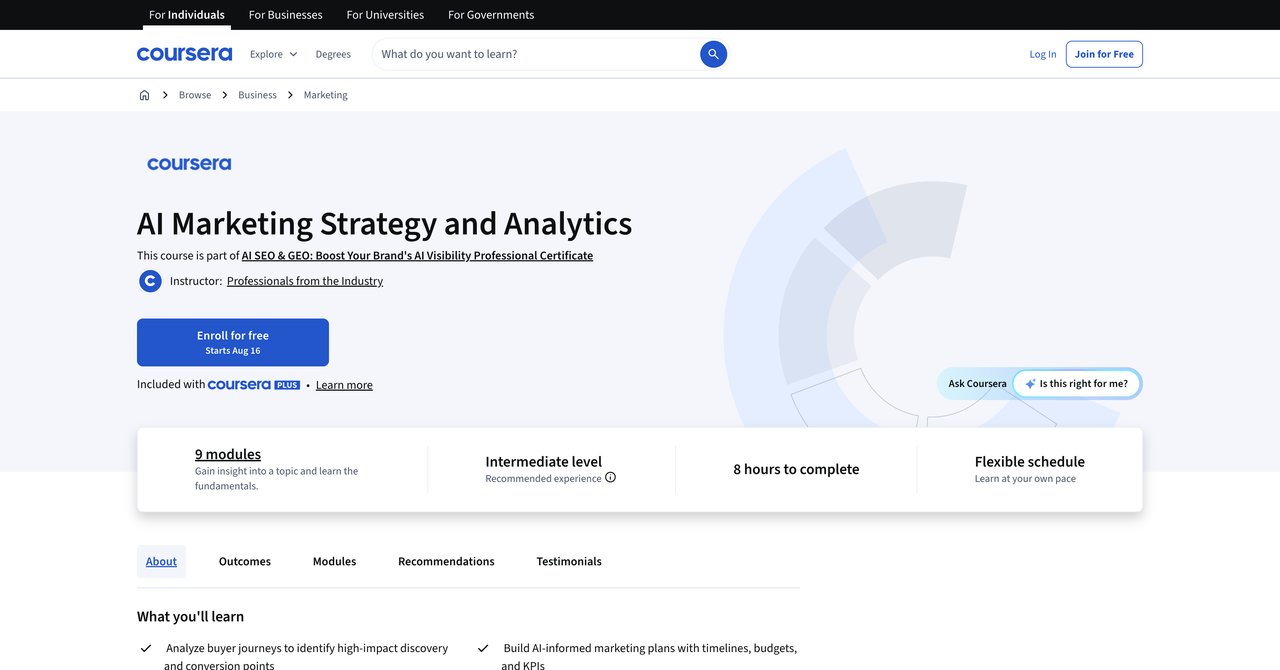Select the Modules tab
This screenshot has width=1280, height=670.
(x=334, y=561)
